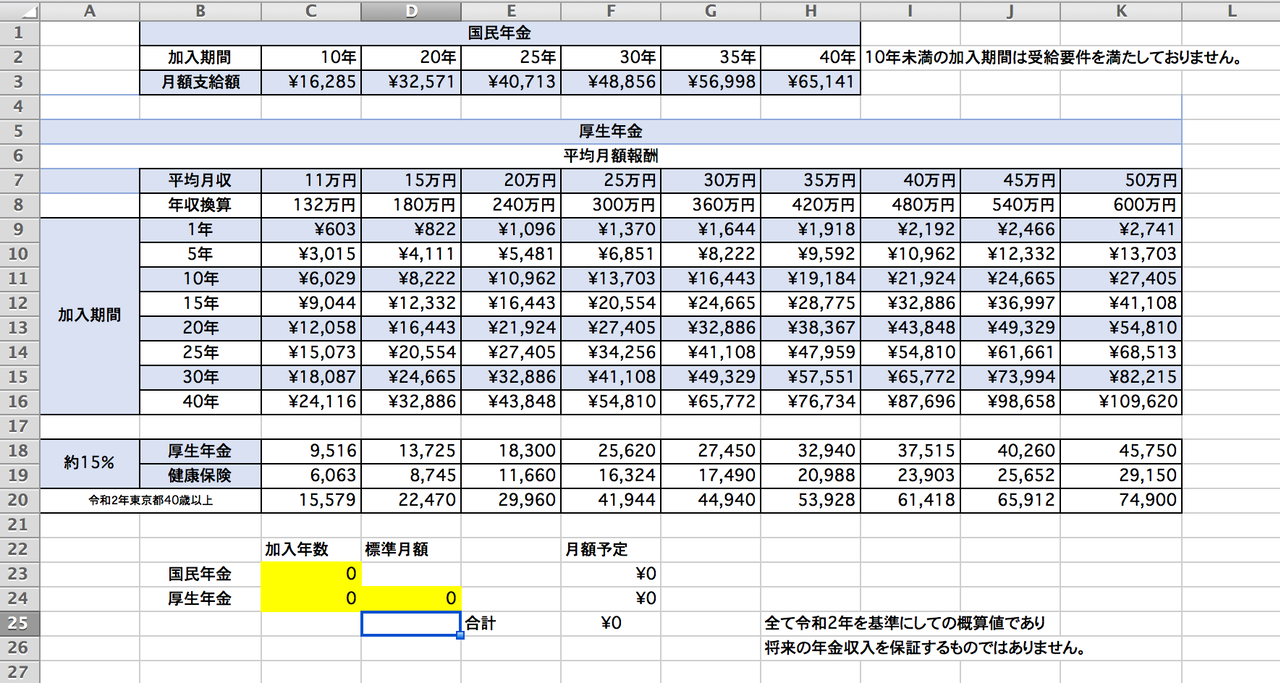
Task: Select column A header
Action: 90,11
